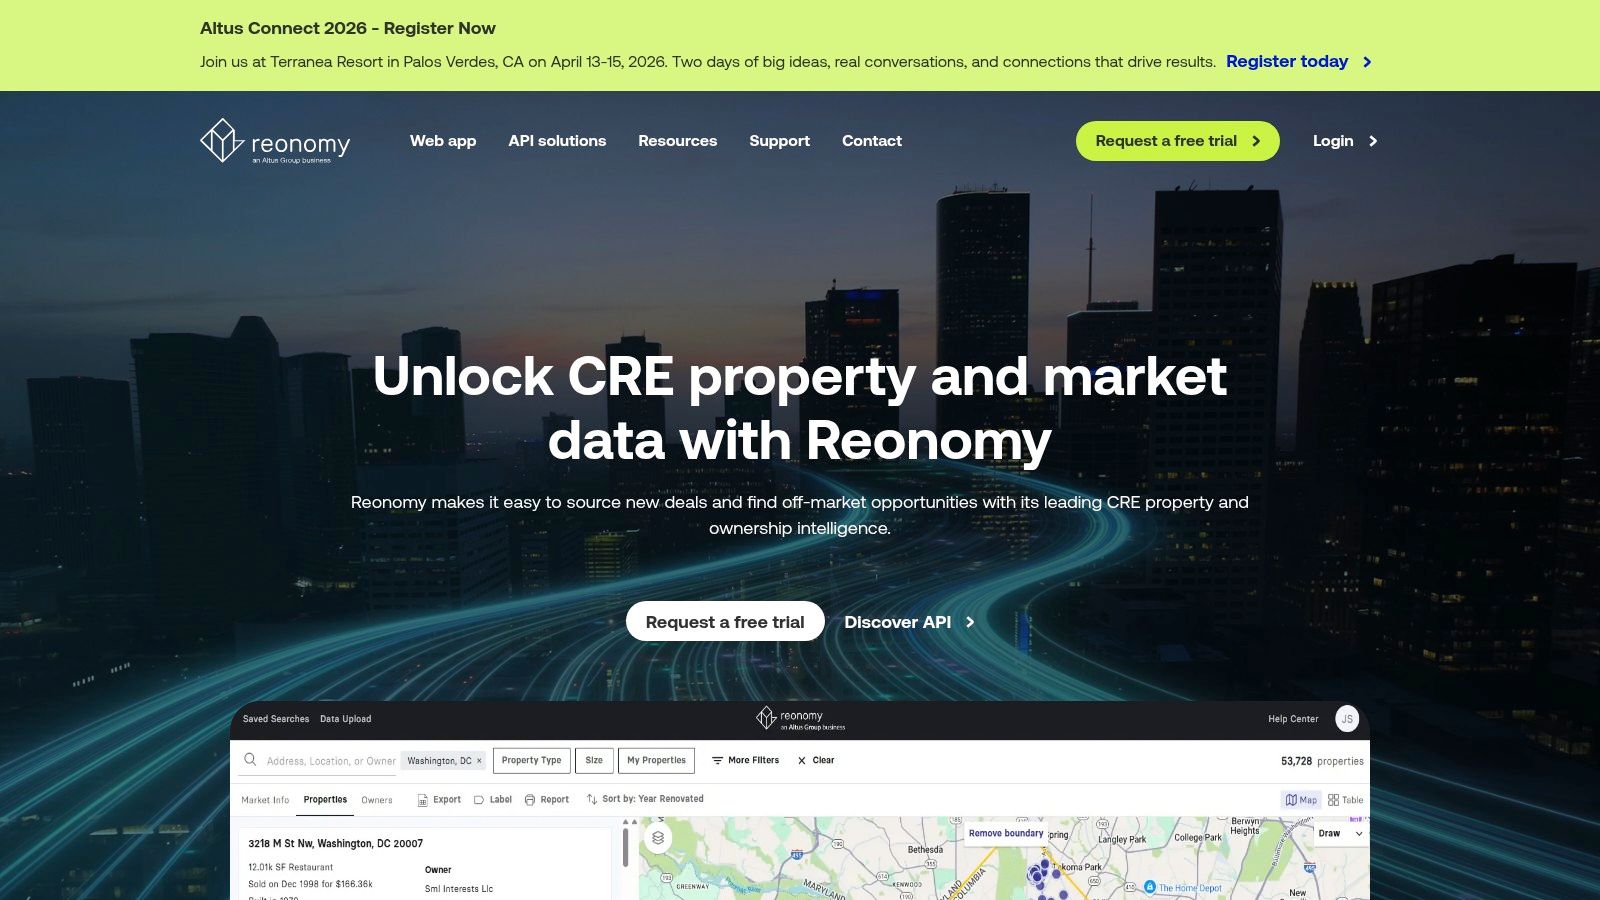This screenshot has height=900, width=1600.
Task: Click the Label tag icon
Action: point(479,800)
